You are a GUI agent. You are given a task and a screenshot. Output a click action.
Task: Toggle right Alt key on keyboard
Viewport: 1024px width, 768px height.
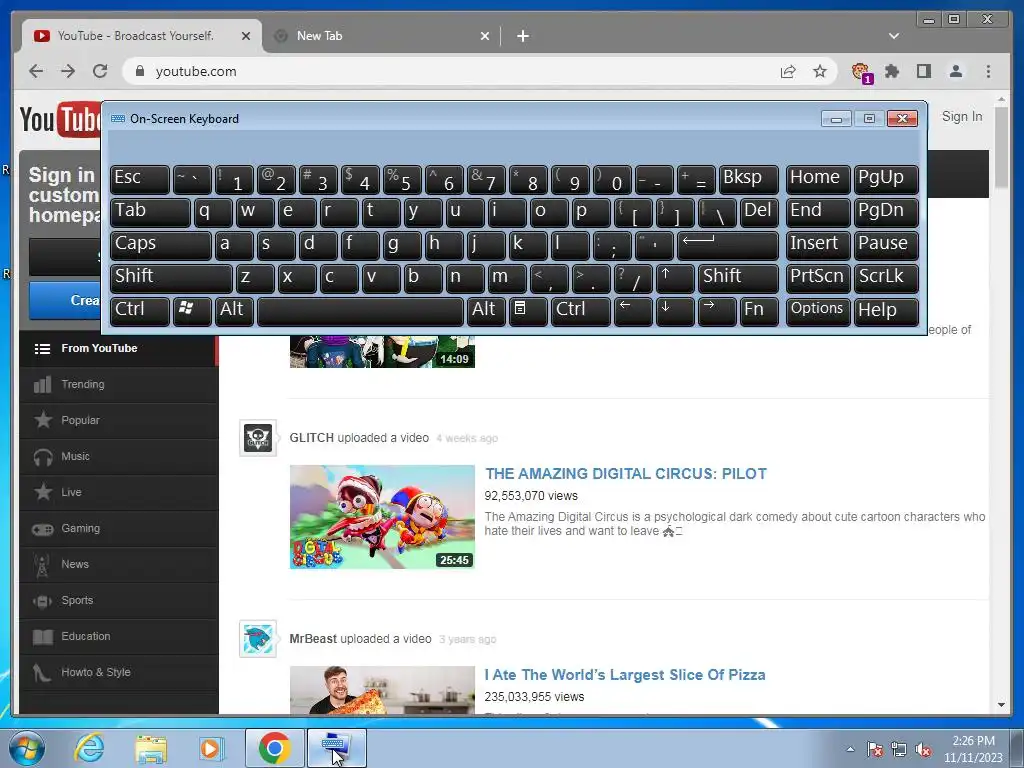(x=486, y=311)
